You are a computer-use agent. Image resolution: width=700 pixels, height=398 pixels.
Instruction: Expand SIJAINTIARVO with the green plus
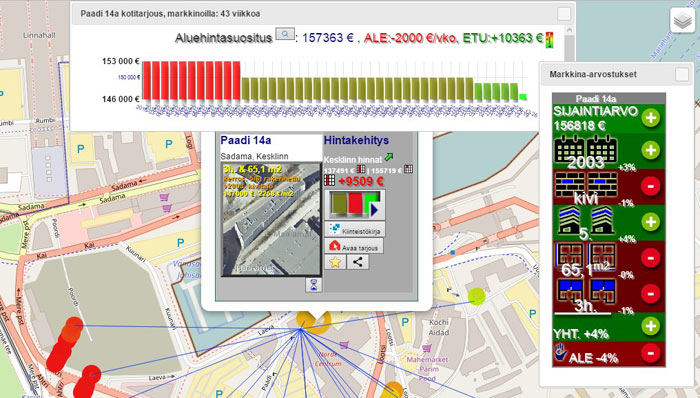tap(650, 117)
